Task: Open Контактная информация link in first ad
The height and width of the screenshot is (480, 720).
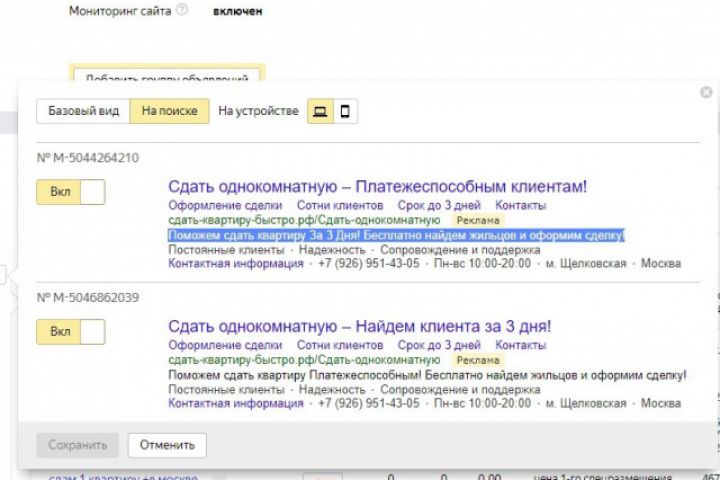Action: [236, 264]
